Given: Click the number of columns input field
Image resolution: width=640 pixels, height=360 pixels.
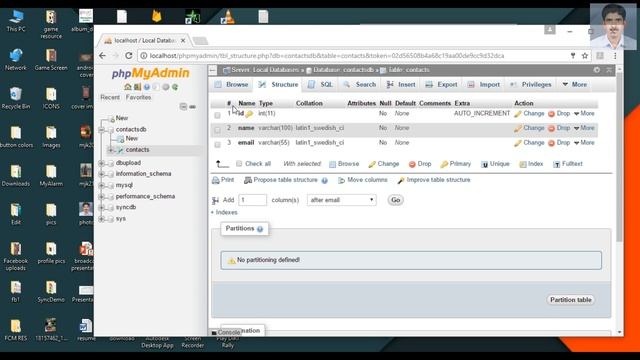Looking at the screenshot, I should [x=253, y=200].
